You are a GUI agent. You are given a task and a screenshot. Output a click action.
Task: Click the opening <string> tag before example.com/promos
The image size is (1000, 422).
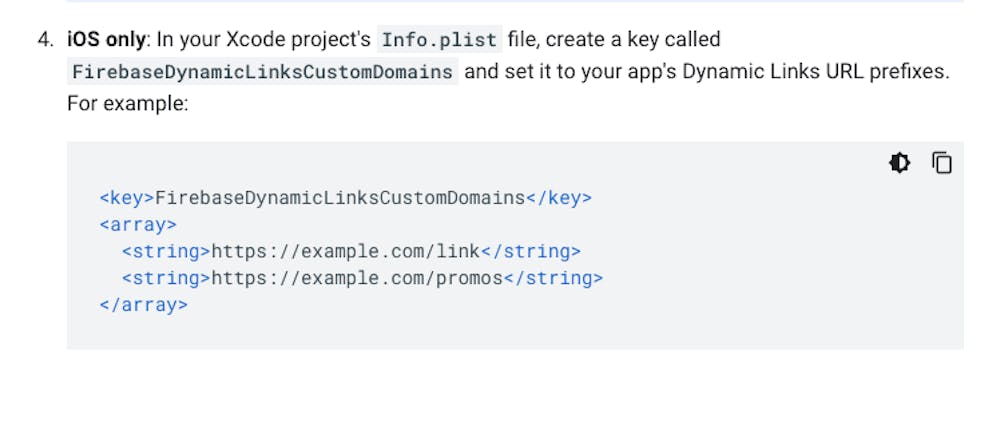pos(166,279)
